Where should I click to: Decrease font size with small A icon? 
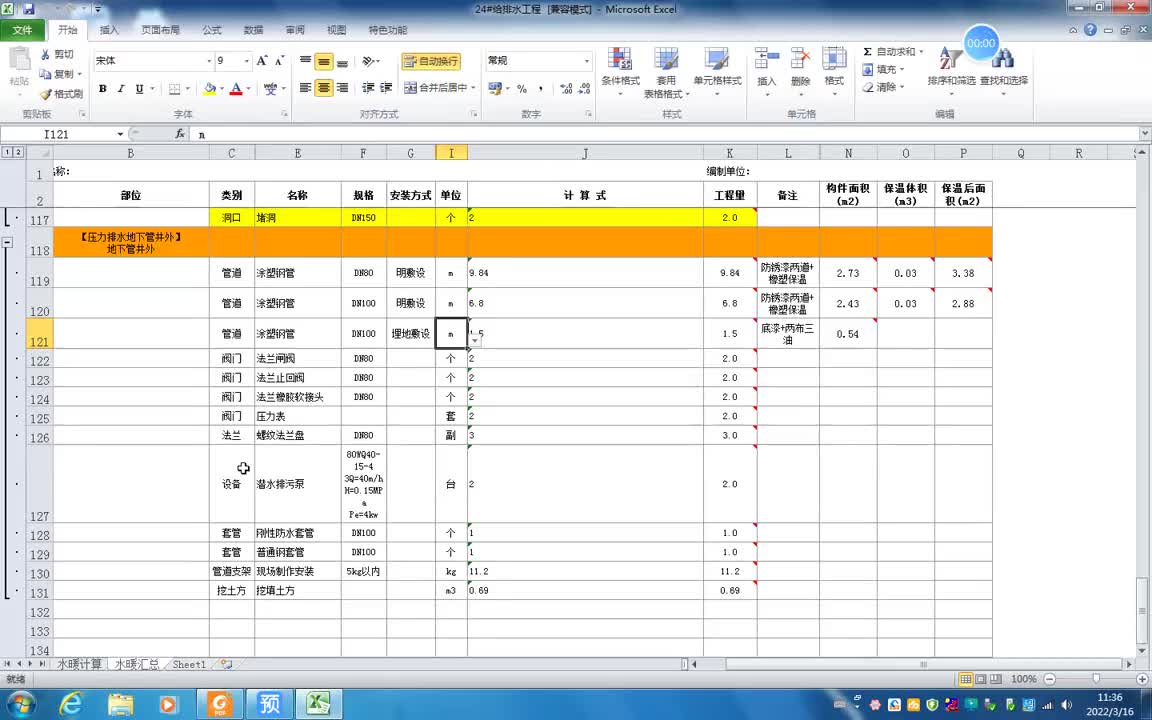coord(280,61)
